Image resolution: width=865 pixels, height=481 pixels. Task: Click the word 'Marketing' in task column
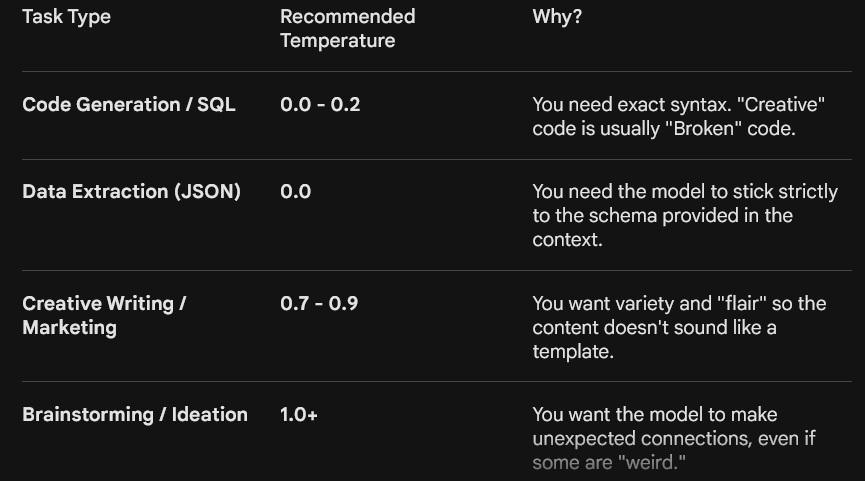tap(70, 328)
